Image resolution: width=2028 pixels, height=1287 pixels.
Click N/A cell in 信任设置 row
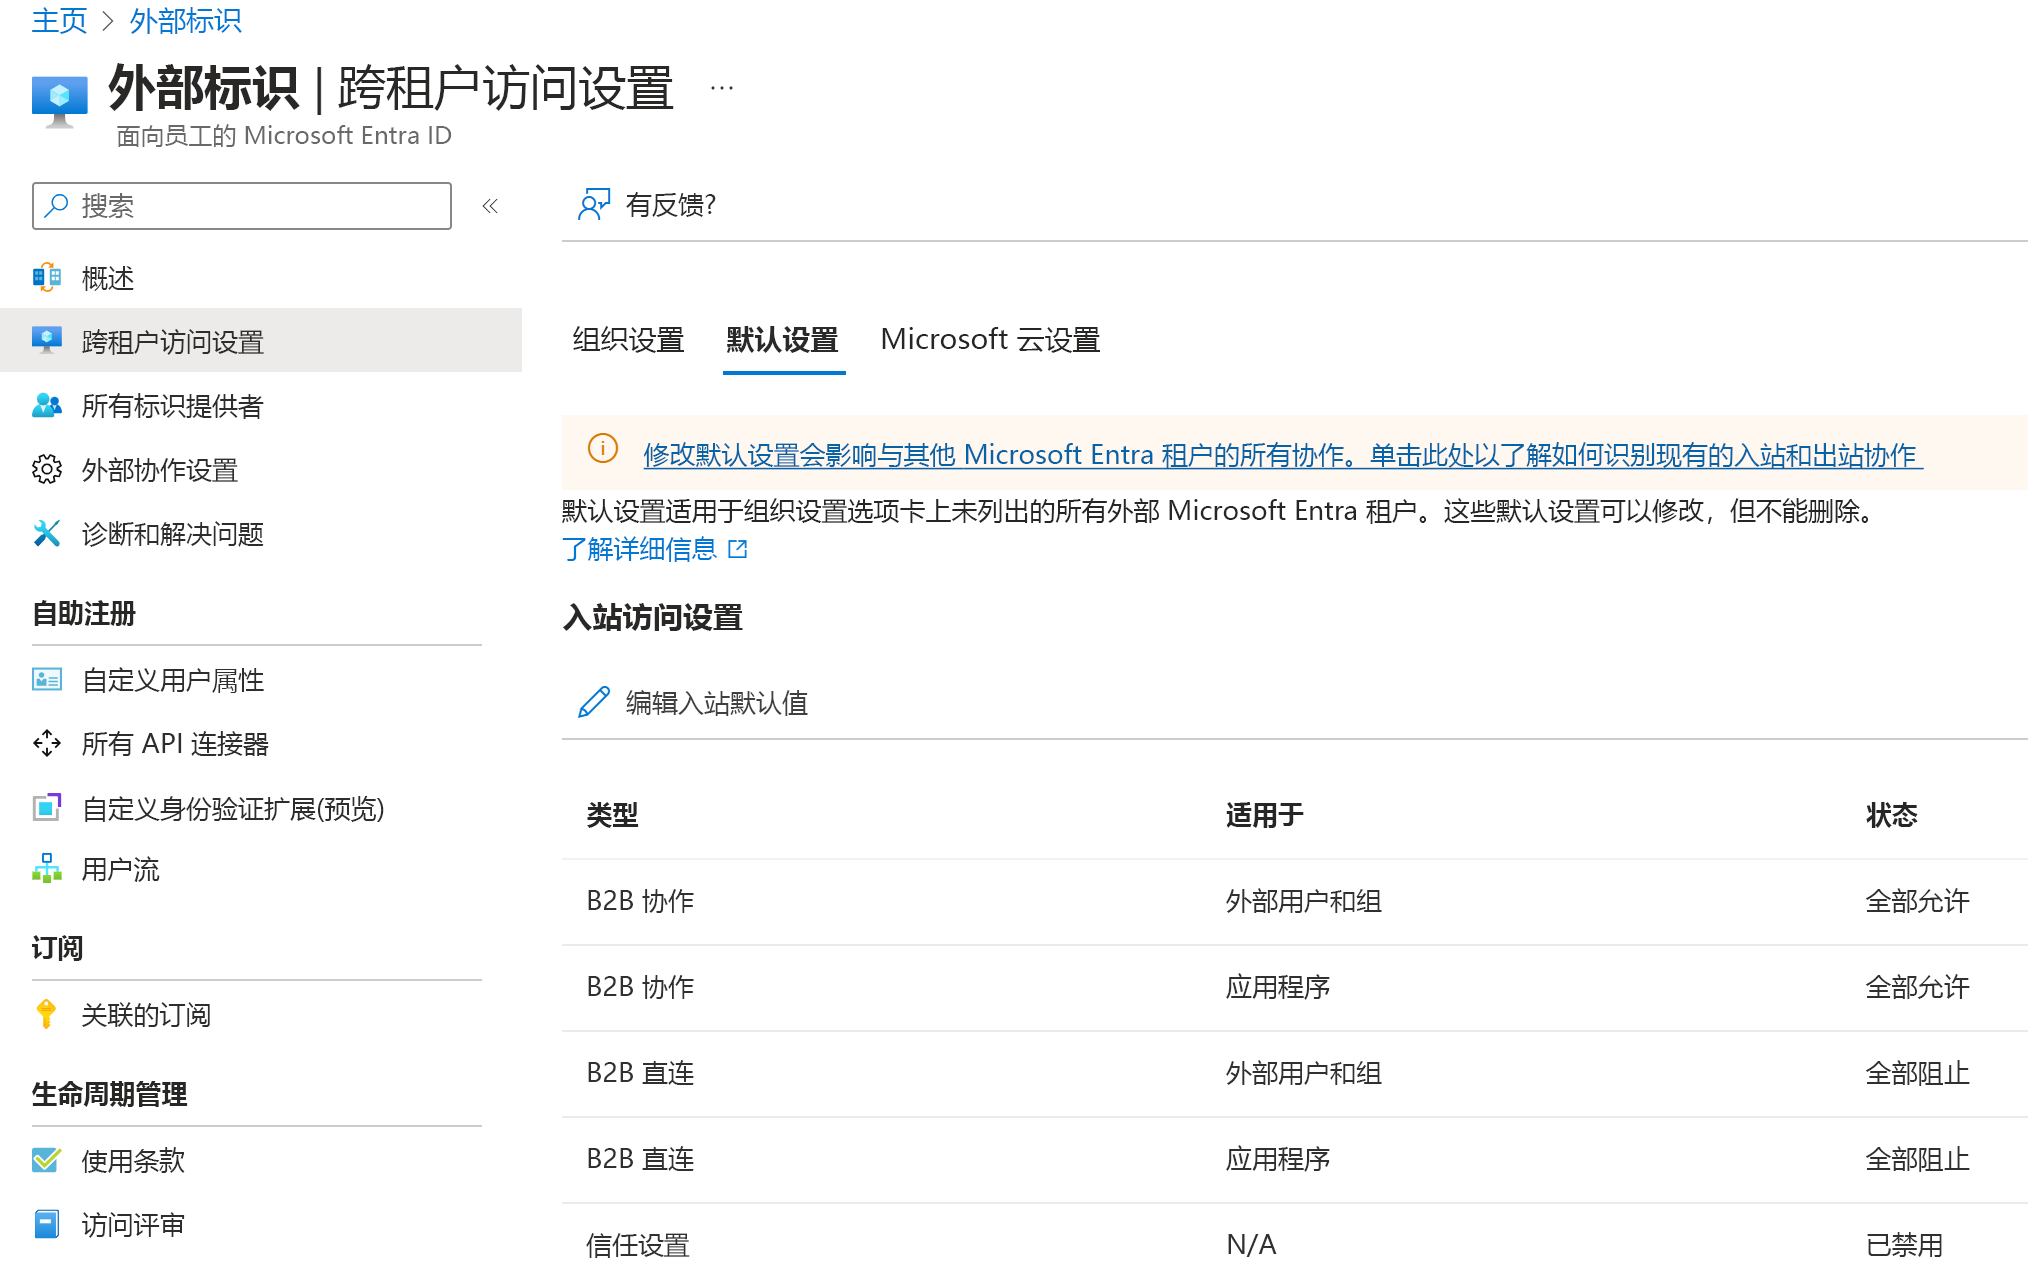[1251, 1245]
